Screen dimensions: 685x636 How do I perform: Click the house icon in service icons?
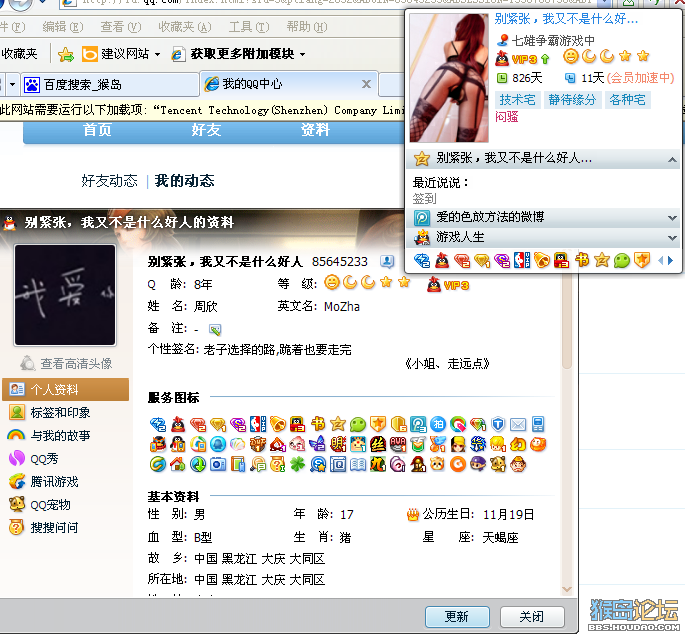[x=177, y=464]
